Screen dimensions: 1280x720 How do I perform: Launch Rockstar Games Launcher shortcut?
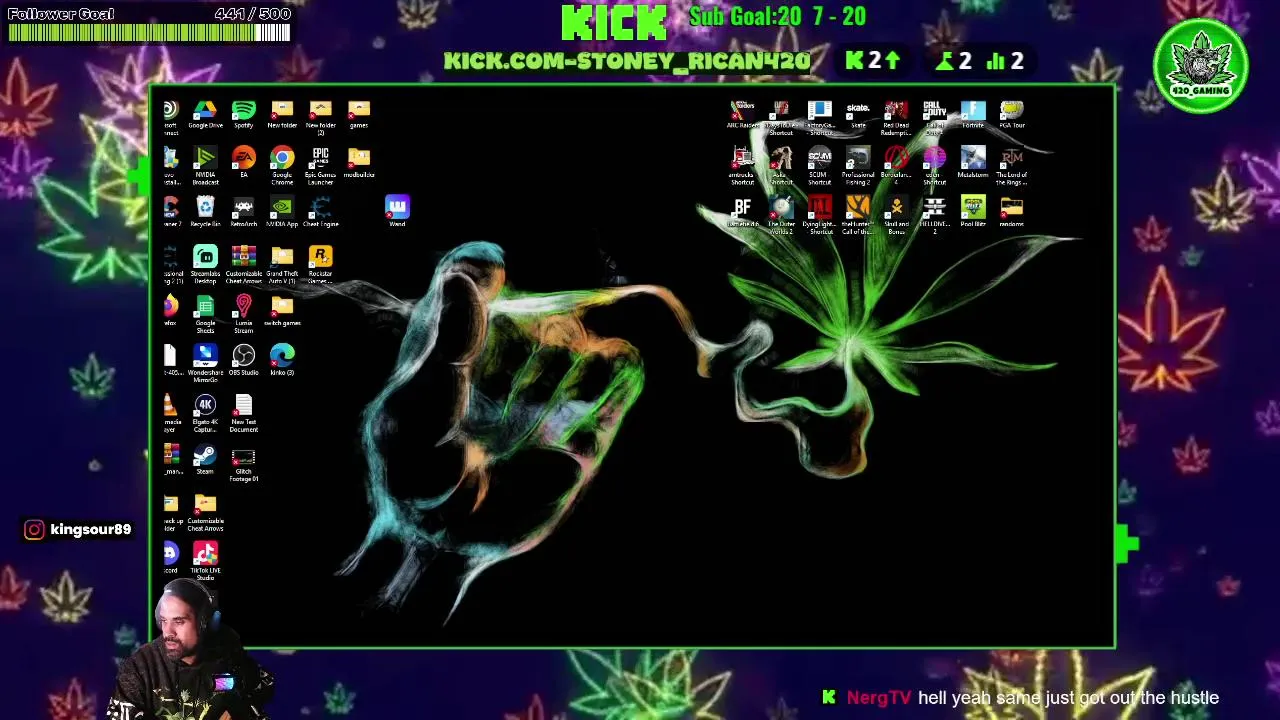tap(320, 265)
